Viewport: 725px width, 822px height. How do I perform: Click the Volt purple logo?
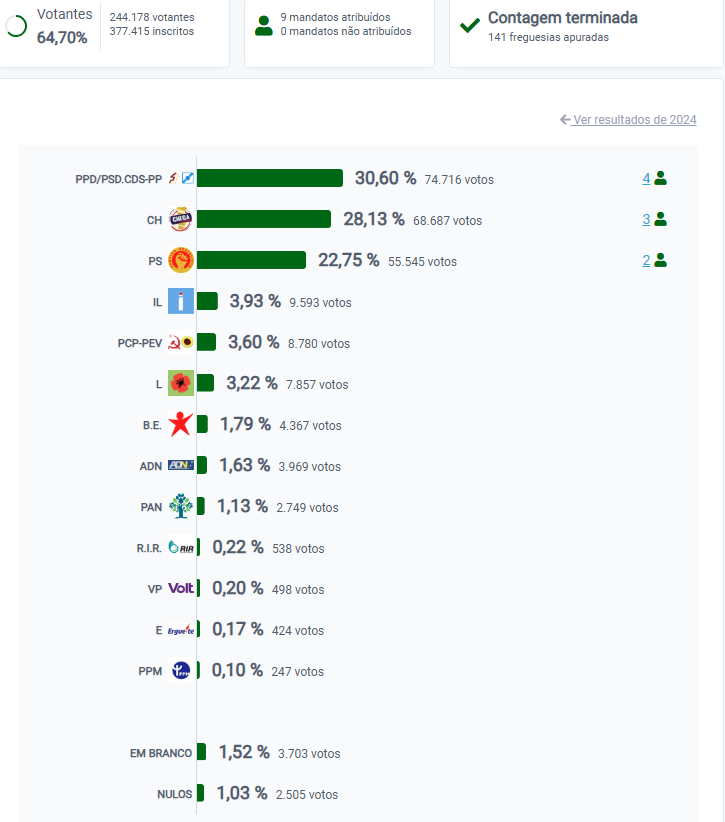click(x=181, y=588)
